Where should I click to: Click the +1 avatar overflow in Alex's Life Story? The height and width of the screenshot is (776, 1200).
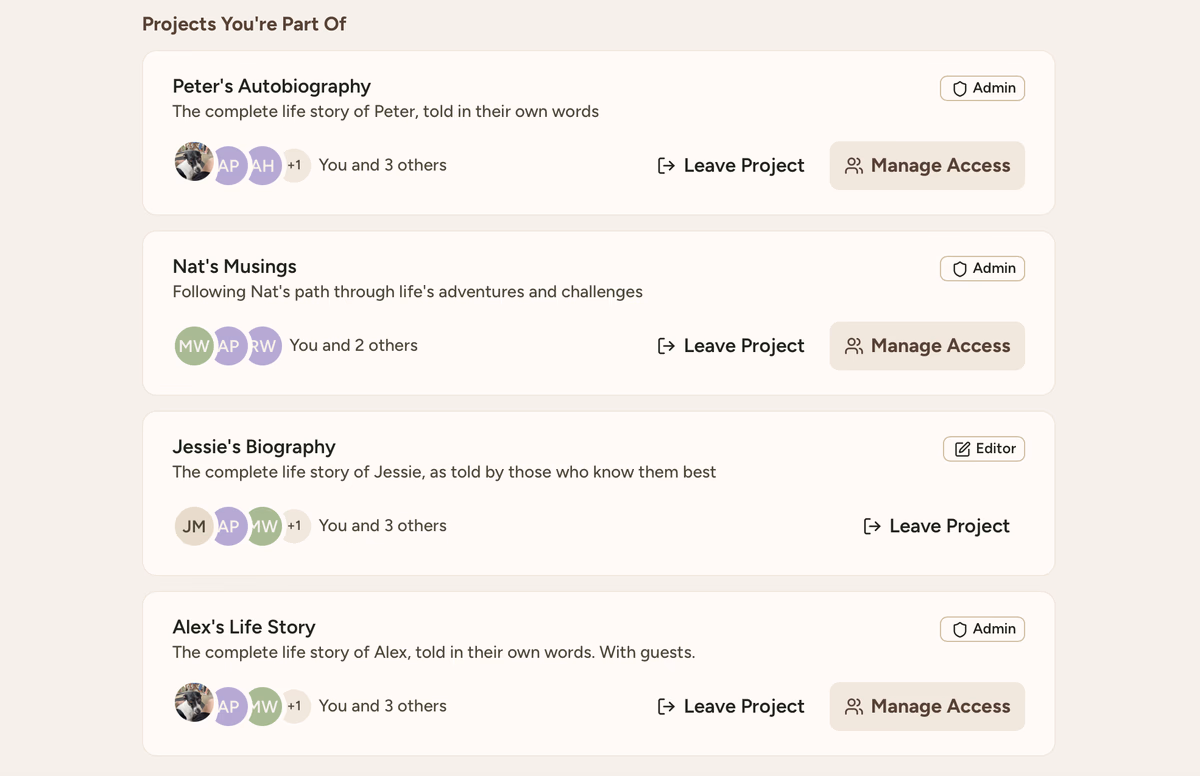pos(296,706)
